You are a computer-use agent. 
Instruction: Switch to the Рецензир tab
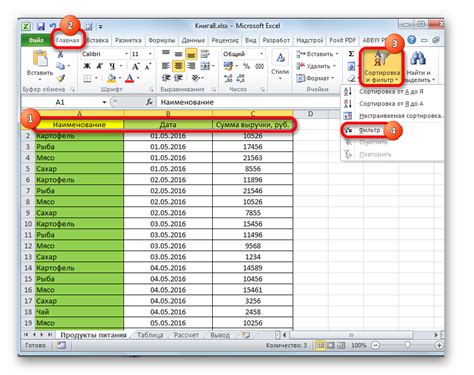tap(225, 40)
